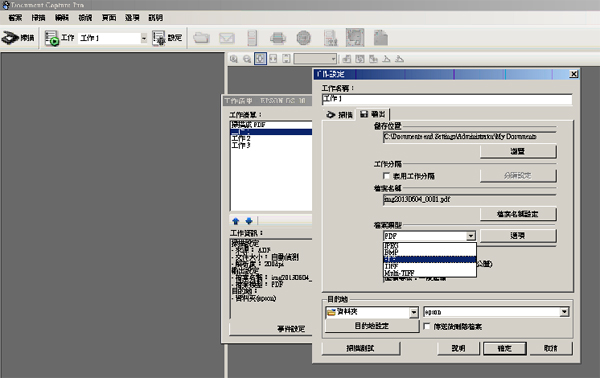The image size is (600, 378).
Task: Click the first rotate page icon in viewer toolbar
Action: tap(347, 59)
